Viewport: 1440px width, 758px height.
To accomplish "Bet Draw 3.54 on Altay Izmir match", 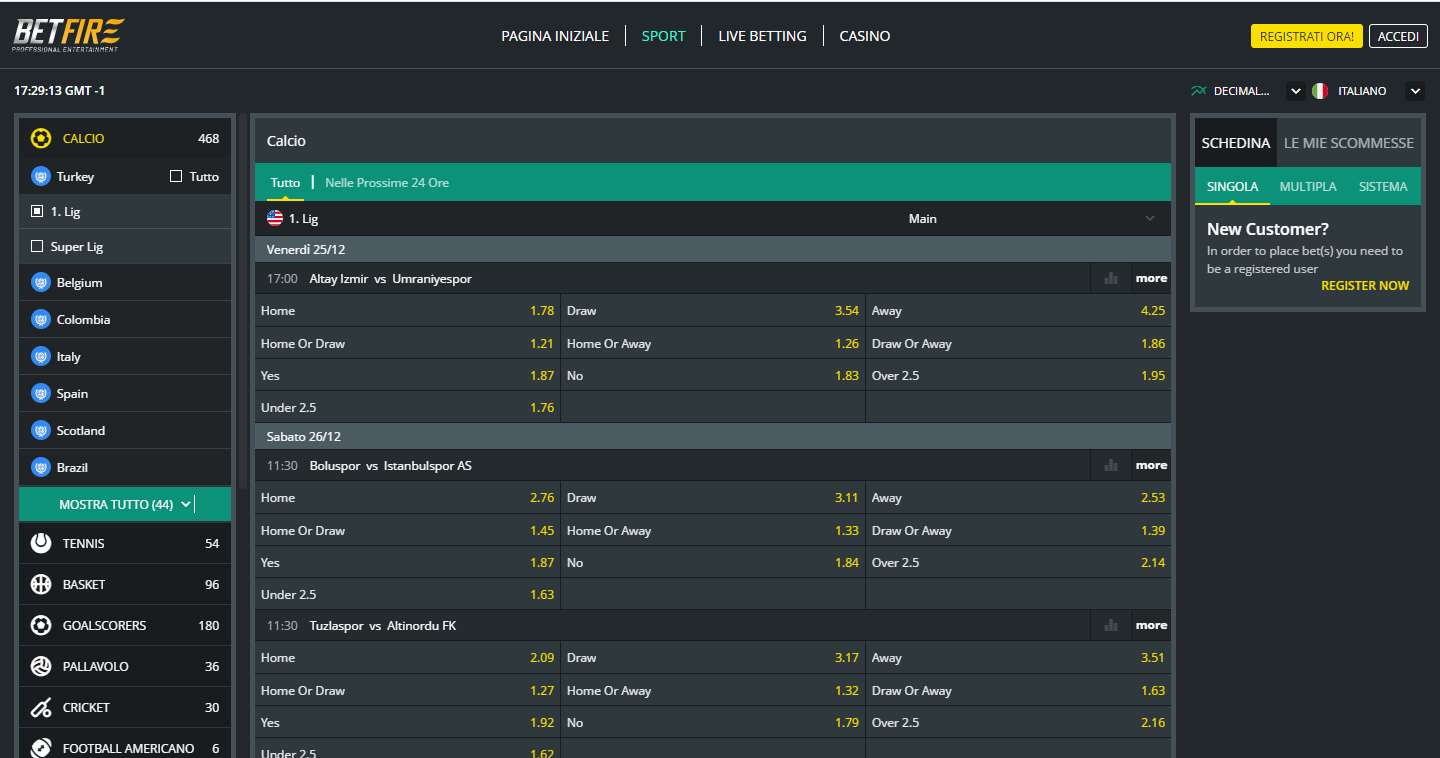I will pos(713,311).
